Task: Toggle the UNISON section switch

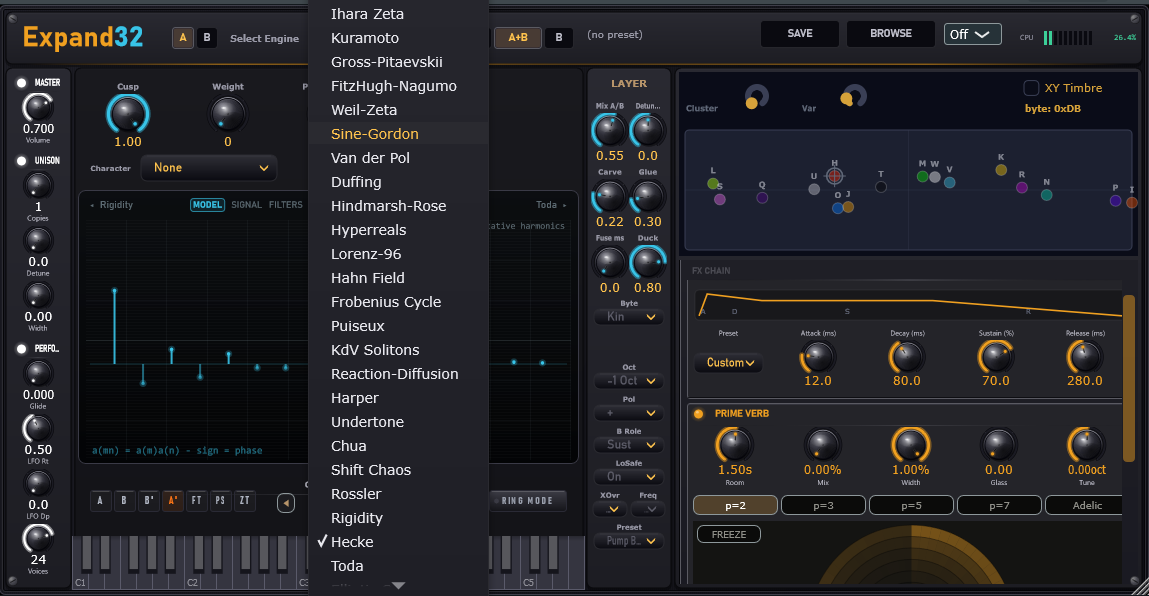Action: (21, 161)
